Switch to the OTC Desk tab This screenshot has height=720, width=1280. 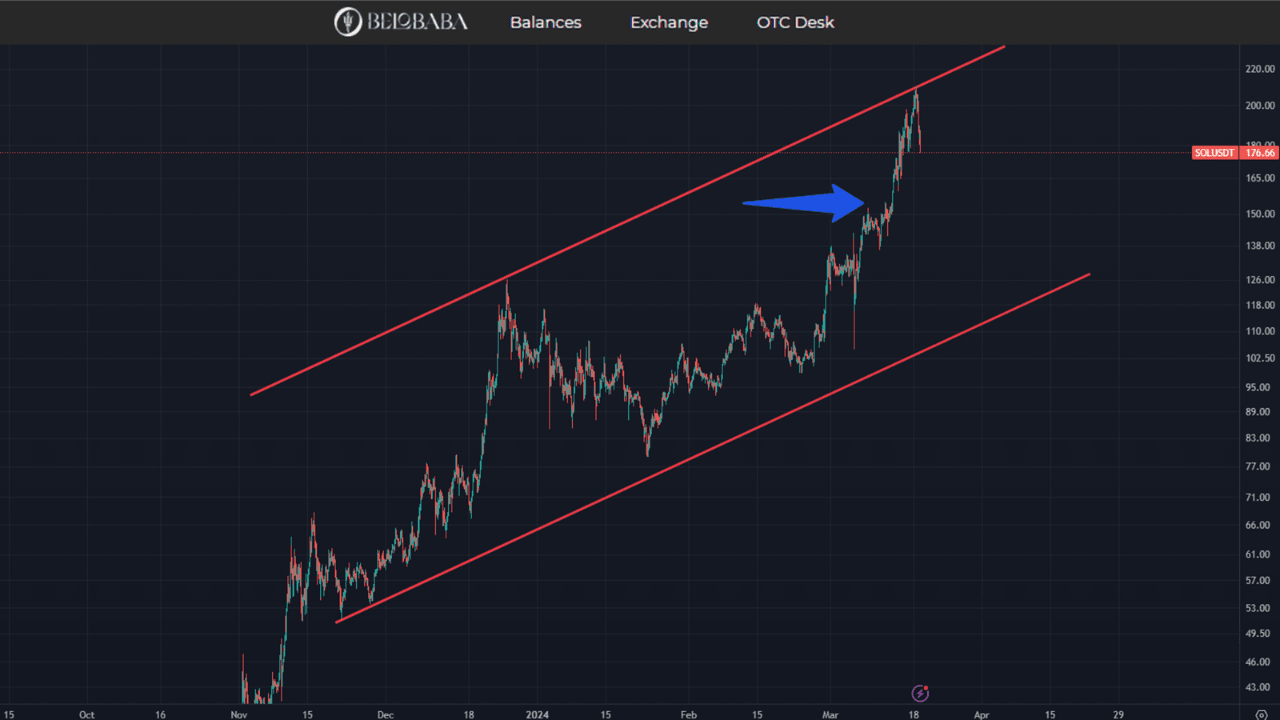point(795,22)
